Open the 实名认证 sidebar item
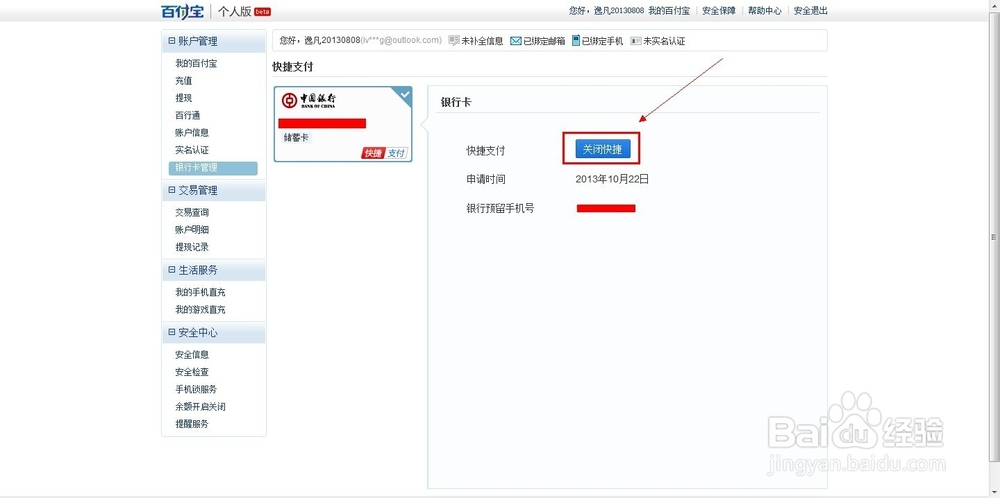The image size is (1000, 498). tap(192, 150)
